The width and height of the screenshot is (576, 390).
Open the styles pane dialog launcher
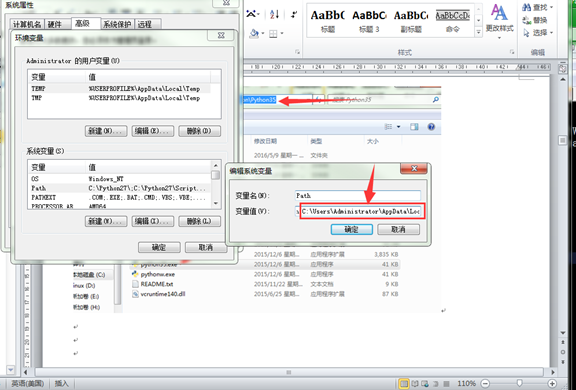[x=512, y=53]
